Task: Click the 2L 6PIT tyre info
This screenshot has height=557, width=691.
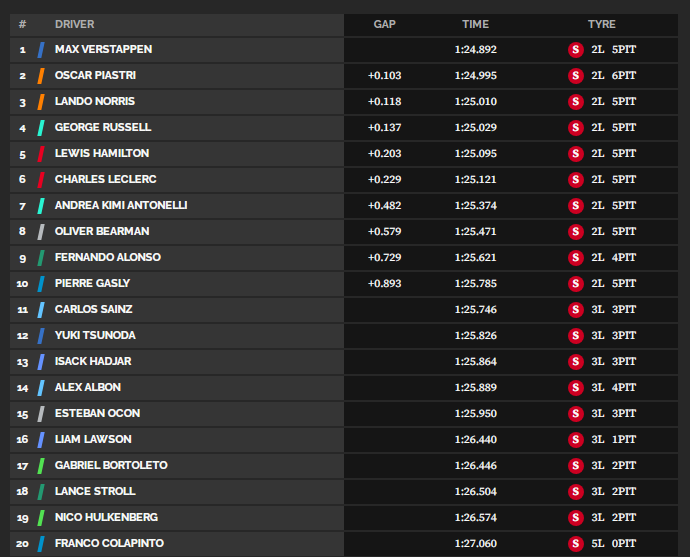Action: (x=613, y=75)
